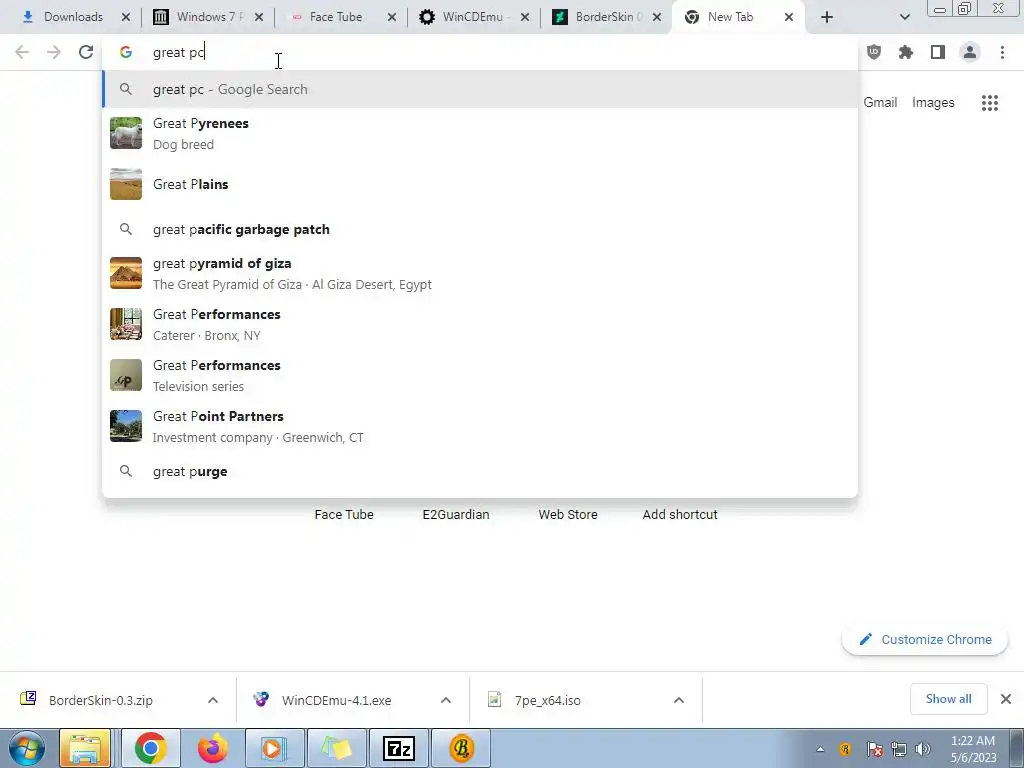Open the E2Guardian shortcut

(456, 514)
